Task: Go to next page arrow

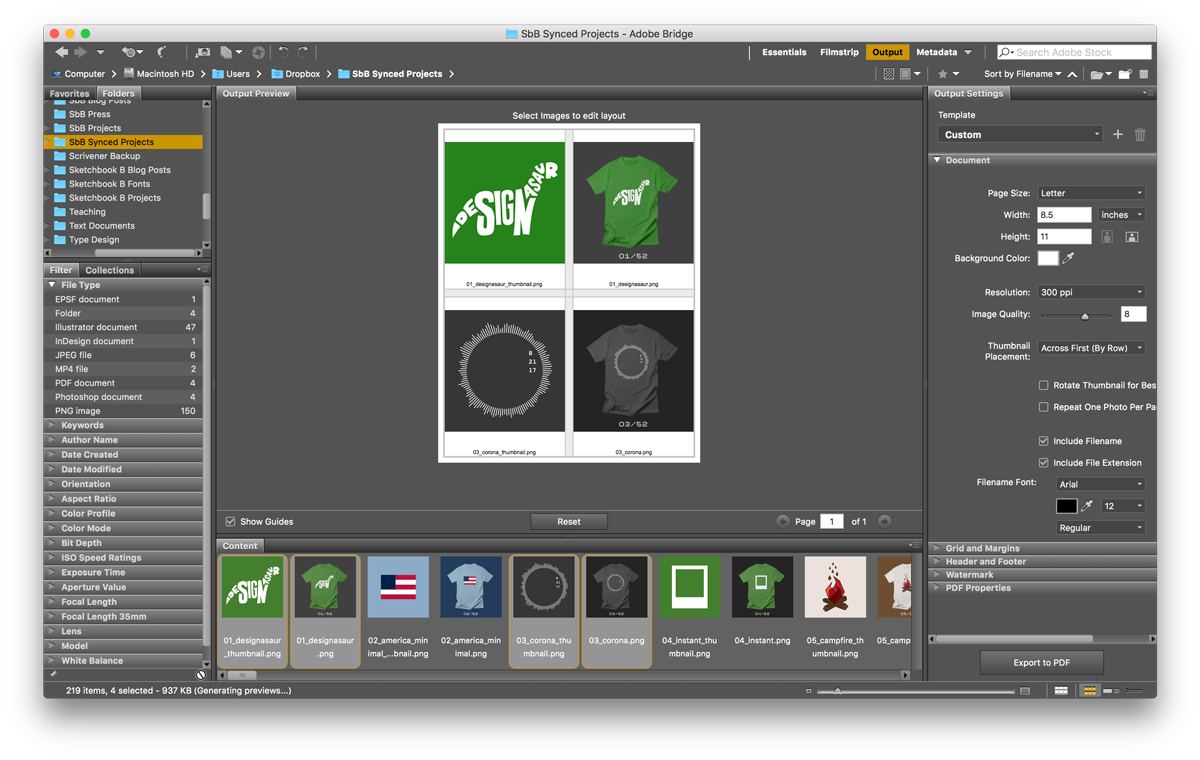Action: [x=885, y=521]
